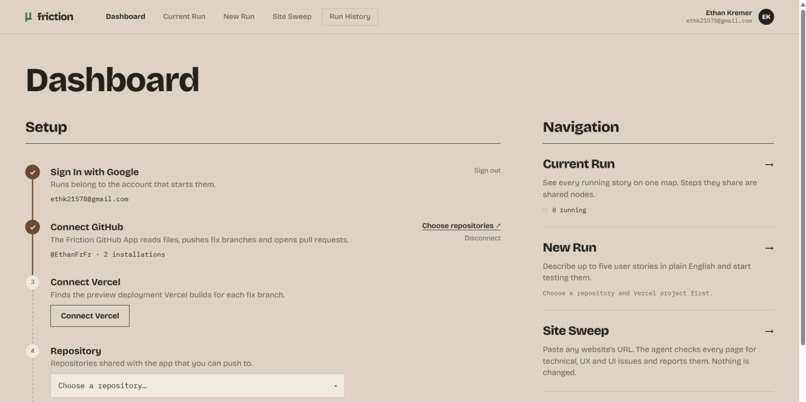
Task: Click the scrollbar up arrow
Action: [802, 4]
